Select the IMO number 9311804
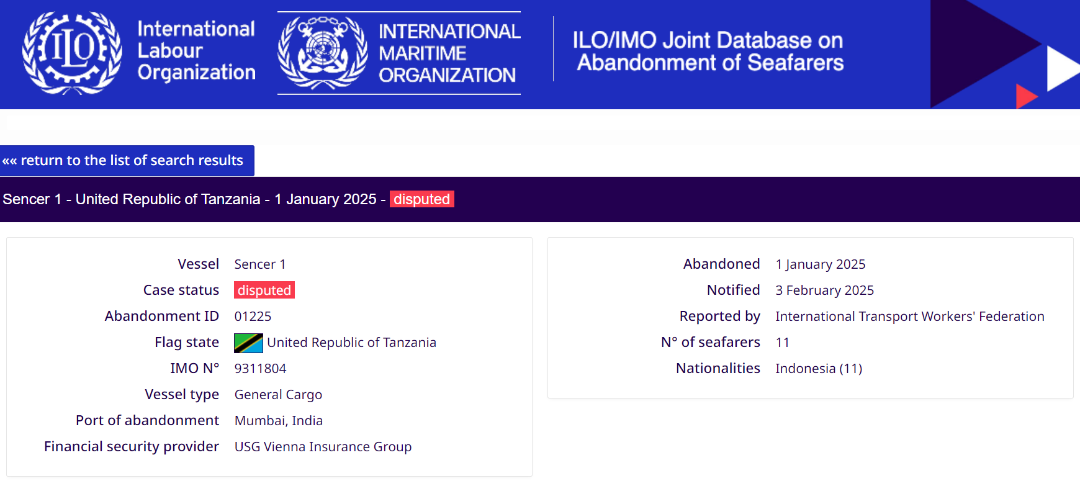This screenshot has height=486, width=1080. tap(260, 368)
